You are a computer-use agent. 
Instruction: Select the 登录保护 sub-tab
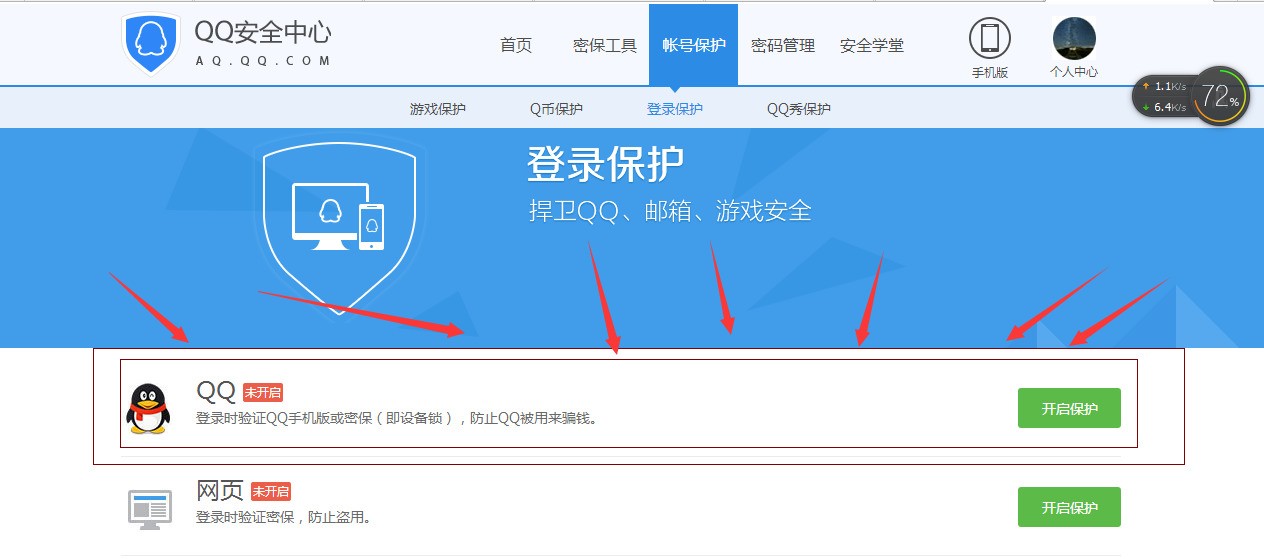pyautogui.click(x=675, y=108)
